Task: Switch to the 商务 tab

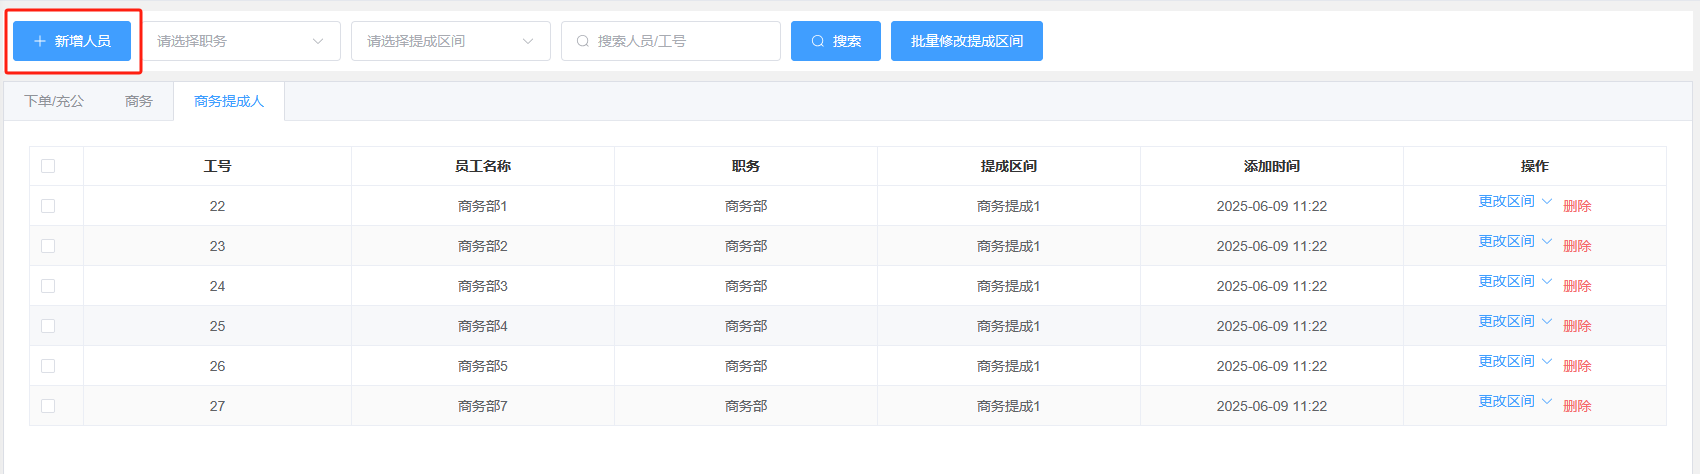Action: [139, 101]
